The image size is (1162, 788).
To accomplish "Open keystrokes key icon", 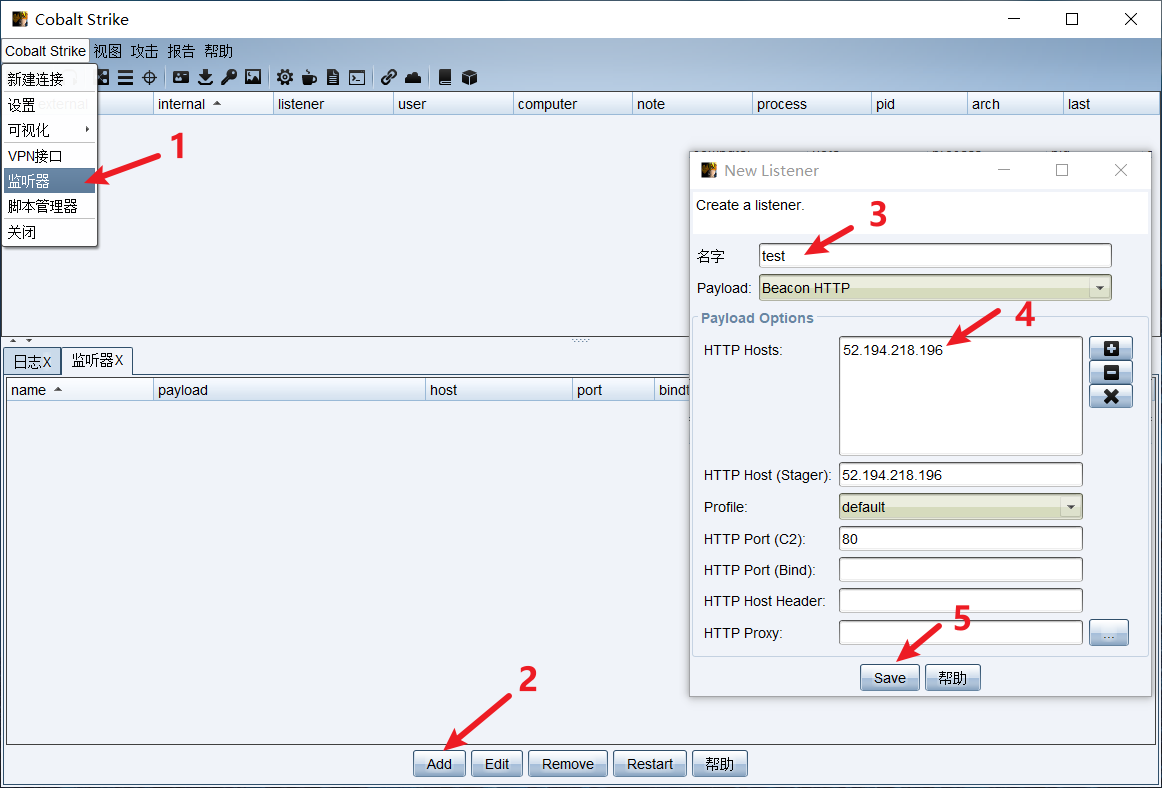I will pyautogui.click(x=229, y=77).
